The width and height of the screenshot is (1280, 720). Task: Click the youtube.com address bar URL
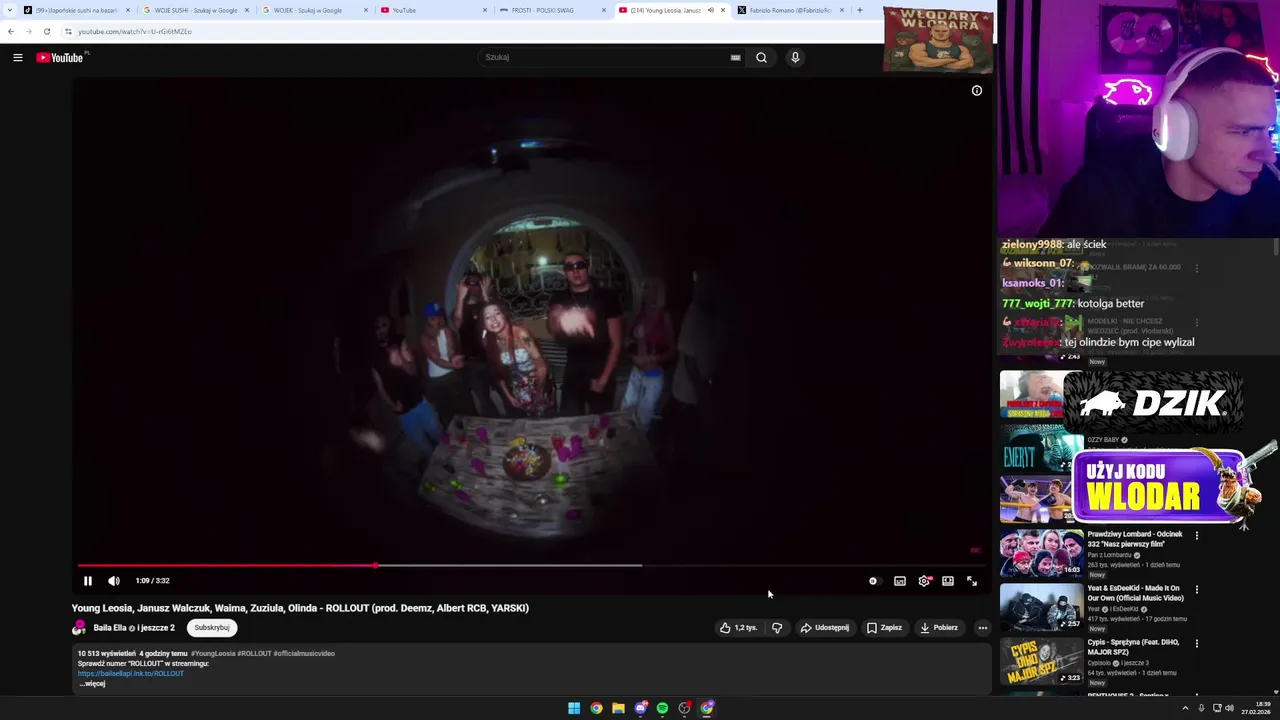(x=135, y=31)
